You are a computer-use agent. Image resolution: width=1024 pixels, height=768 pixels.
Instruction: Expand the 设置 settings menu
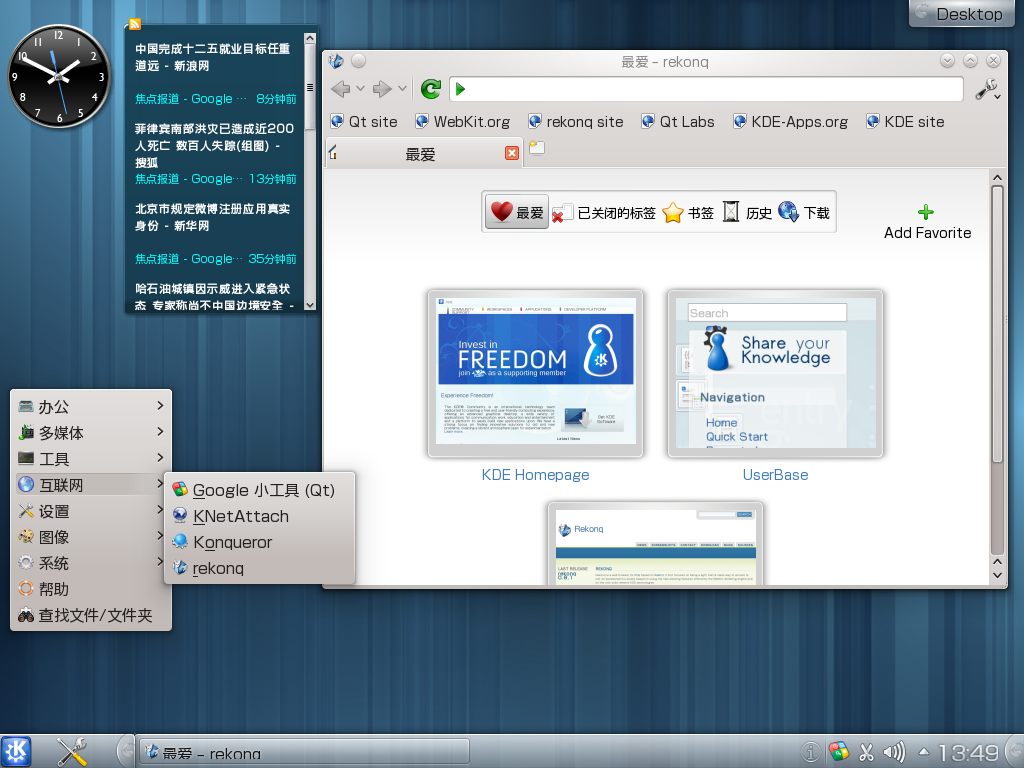coord(91,511)
